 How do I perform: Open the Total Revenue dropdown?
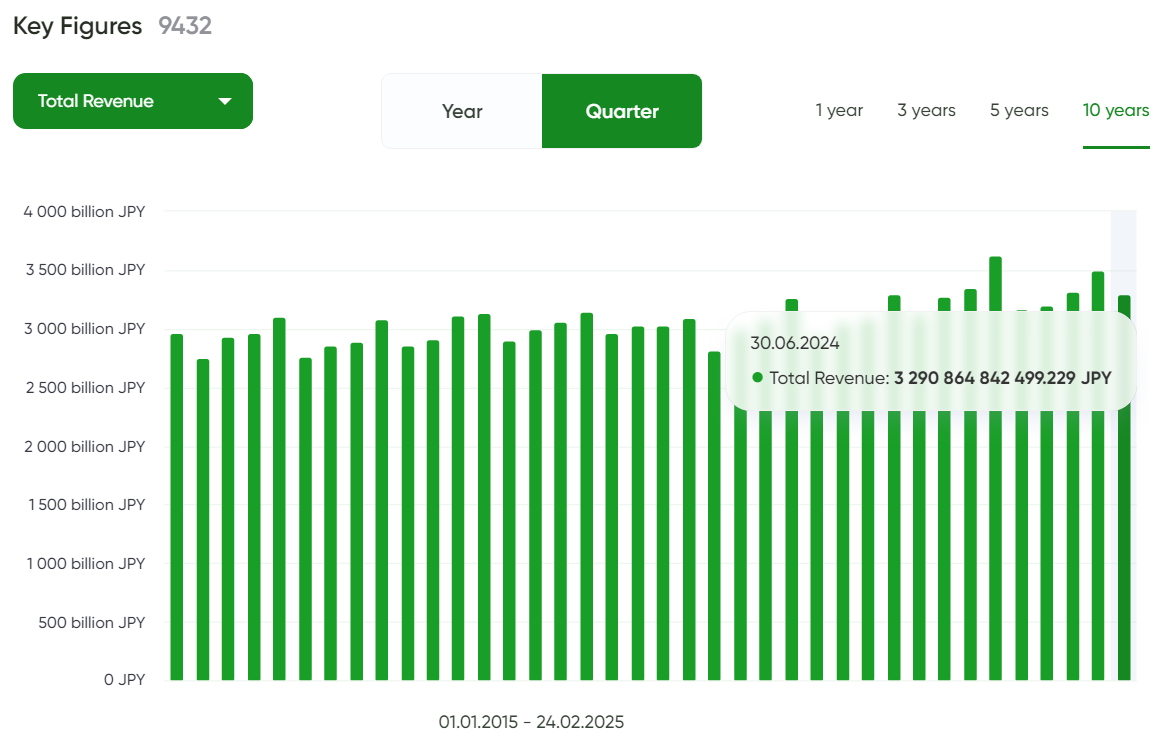pos(133,101)
